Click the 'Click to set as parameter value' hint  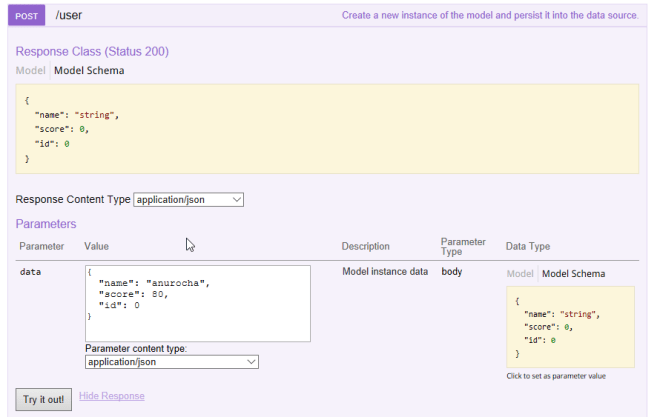(x=556, y=376)
